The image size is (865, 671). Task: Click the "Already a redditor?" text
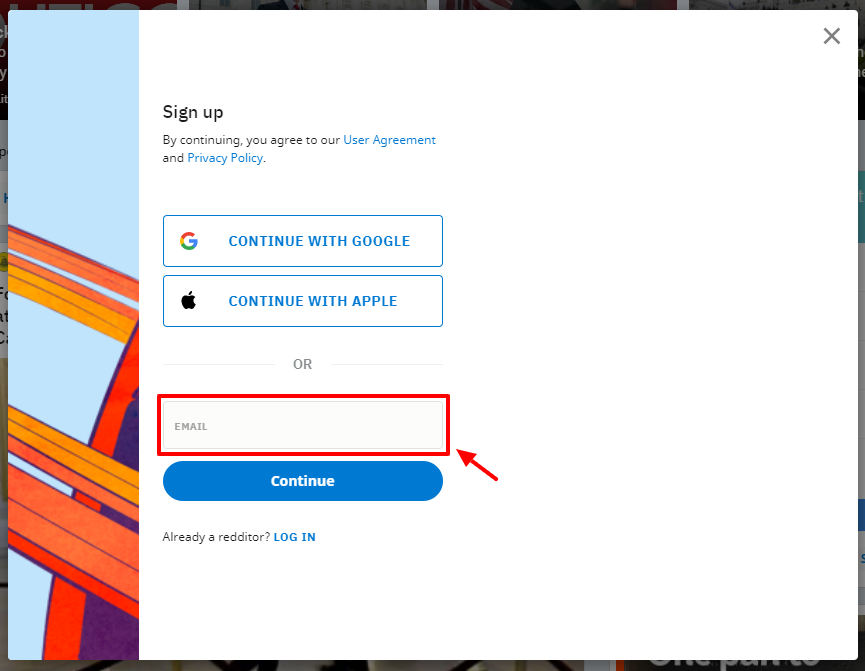tap(216, 537)
